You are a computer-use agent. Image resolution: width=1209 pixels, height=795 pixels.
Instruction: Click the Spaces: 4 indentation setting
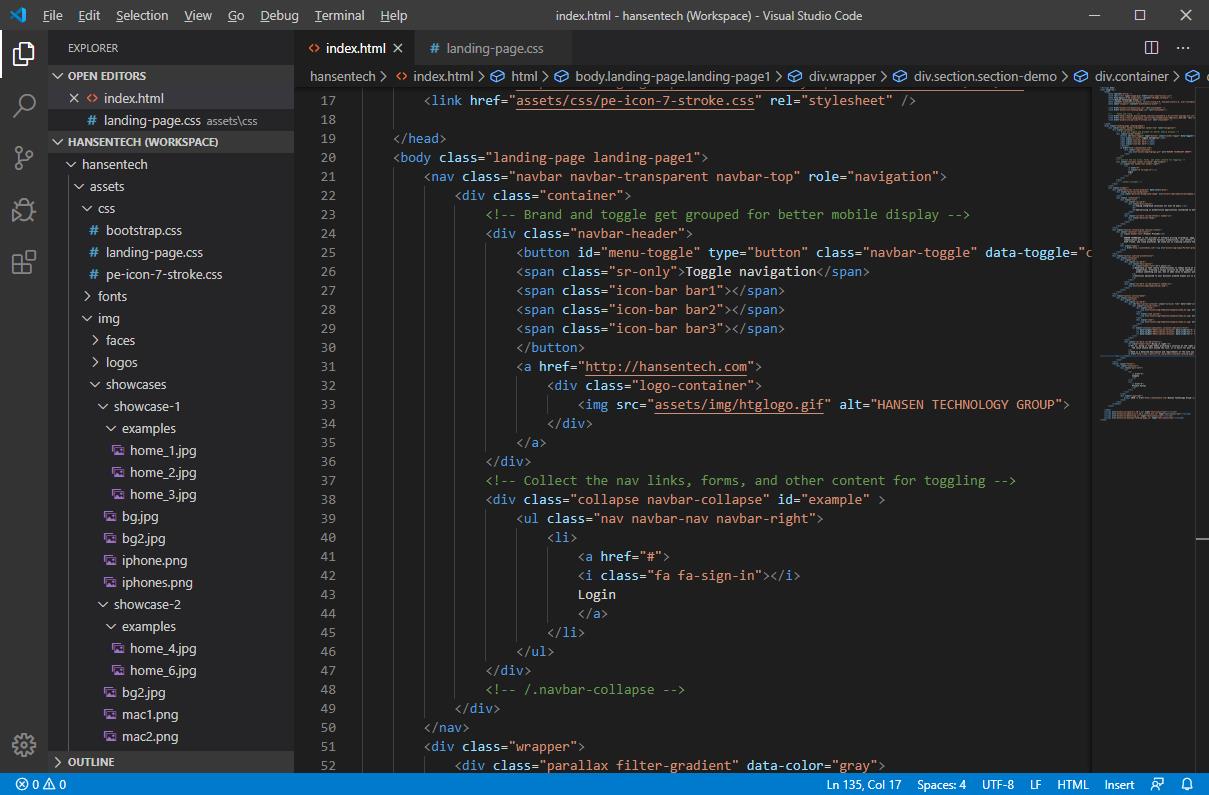pos(941,785)
